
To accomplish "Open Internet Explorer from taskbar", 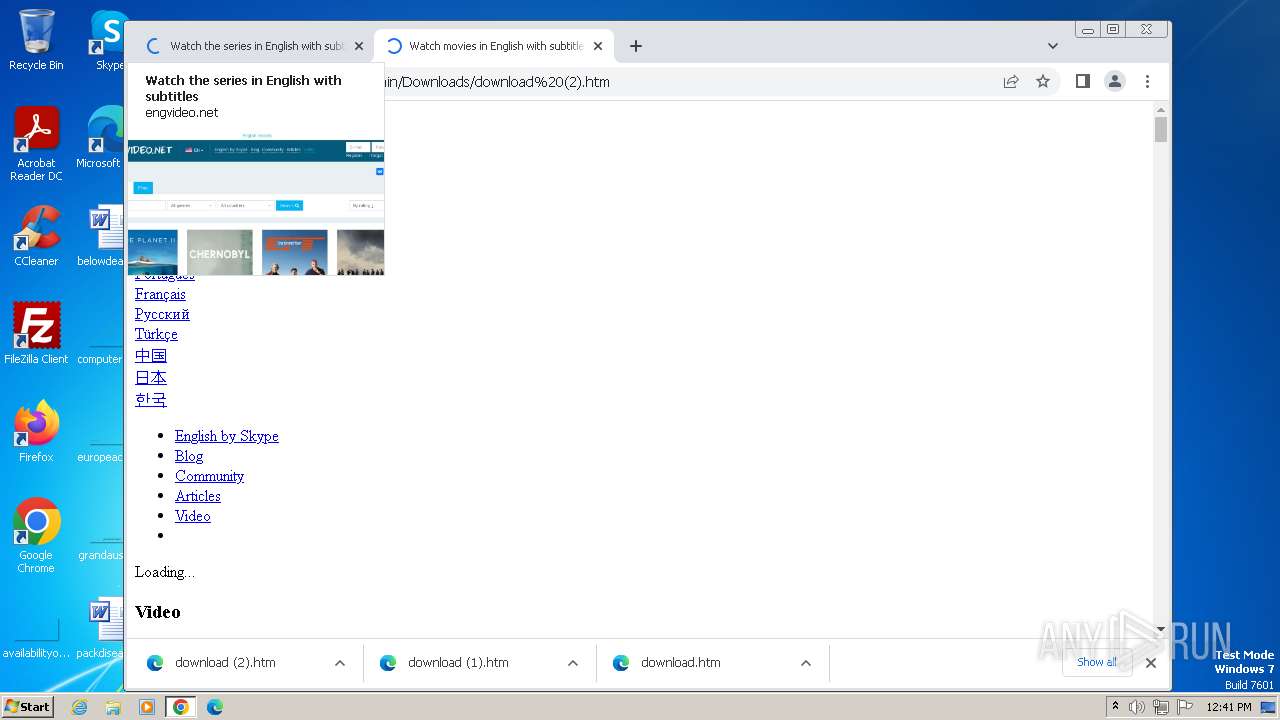I will pos(80,707).
